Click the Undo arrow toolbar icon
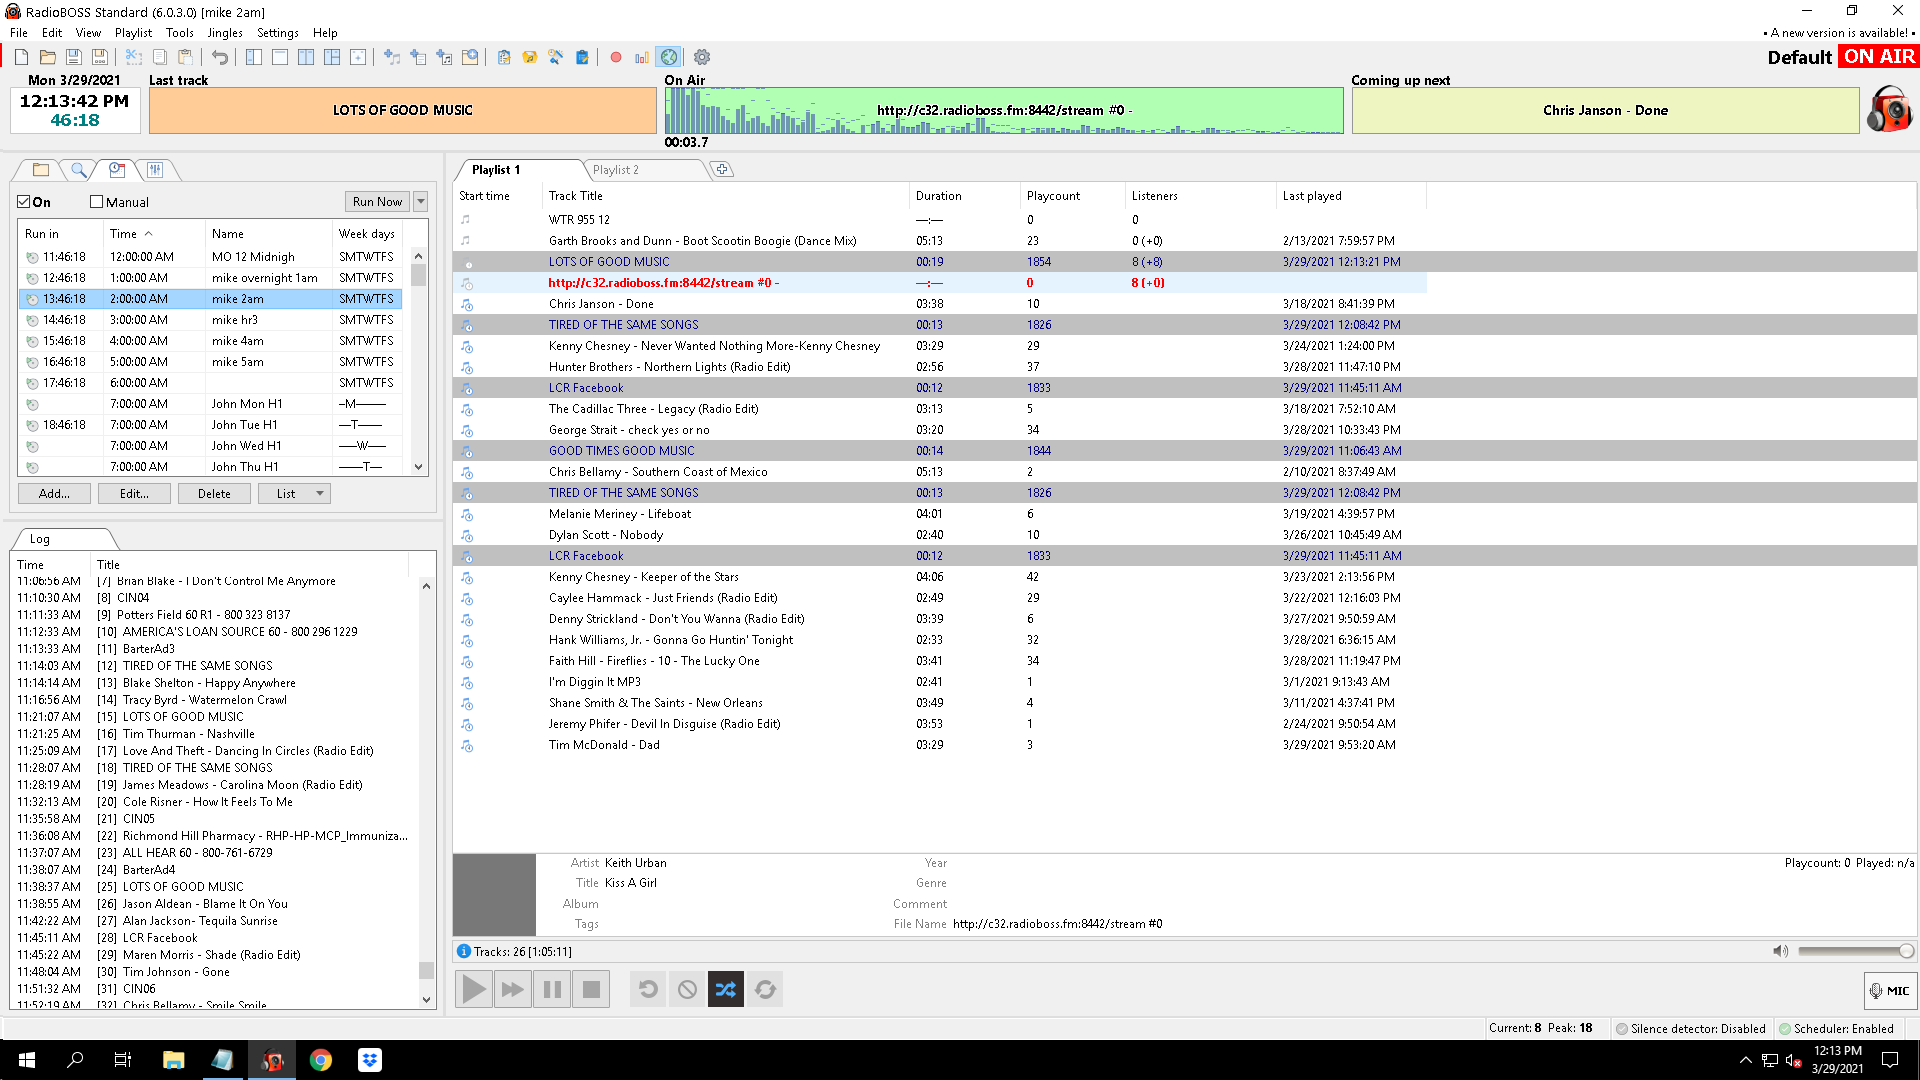 (220, 57)
